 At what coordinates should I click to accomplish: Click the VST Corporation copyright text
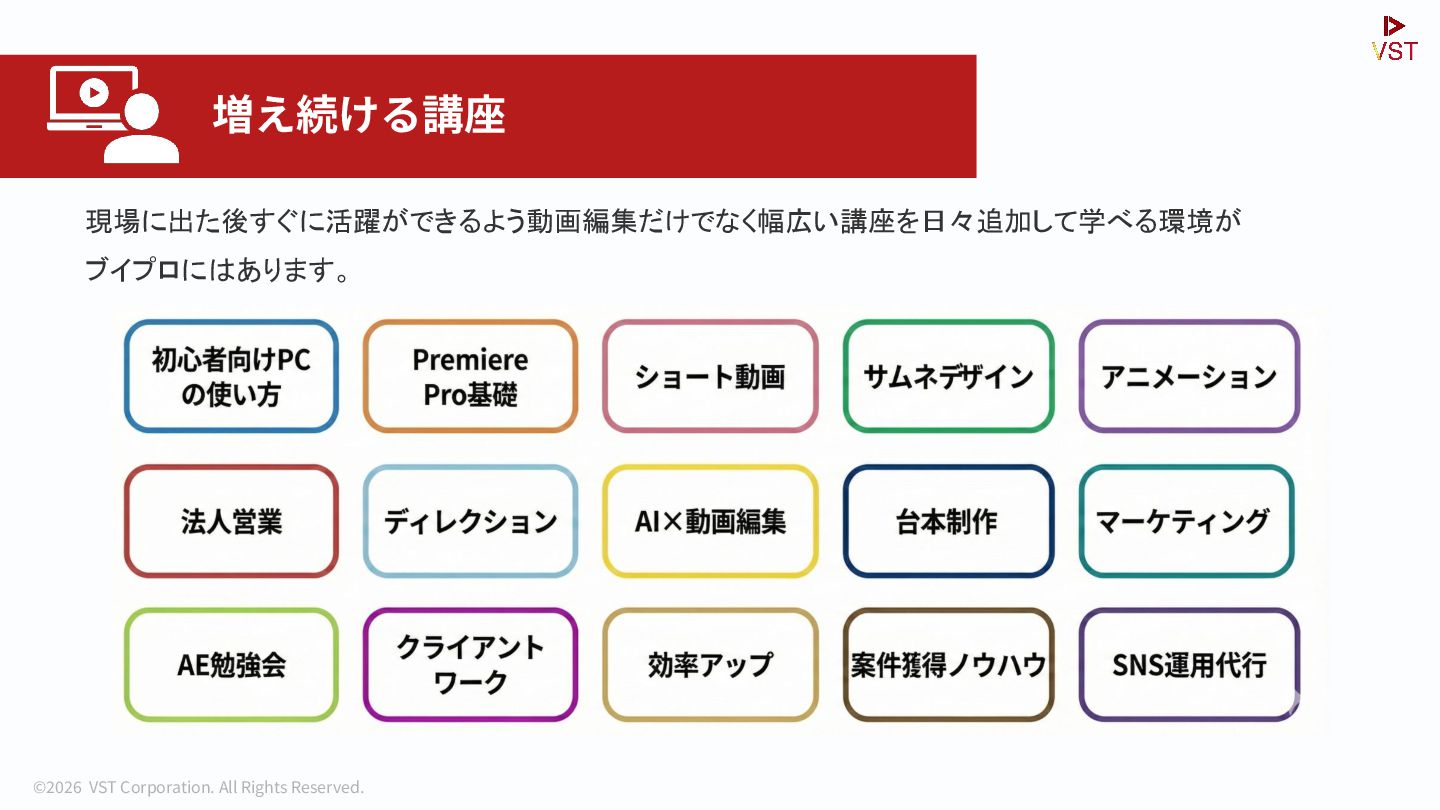coord(198,787)
